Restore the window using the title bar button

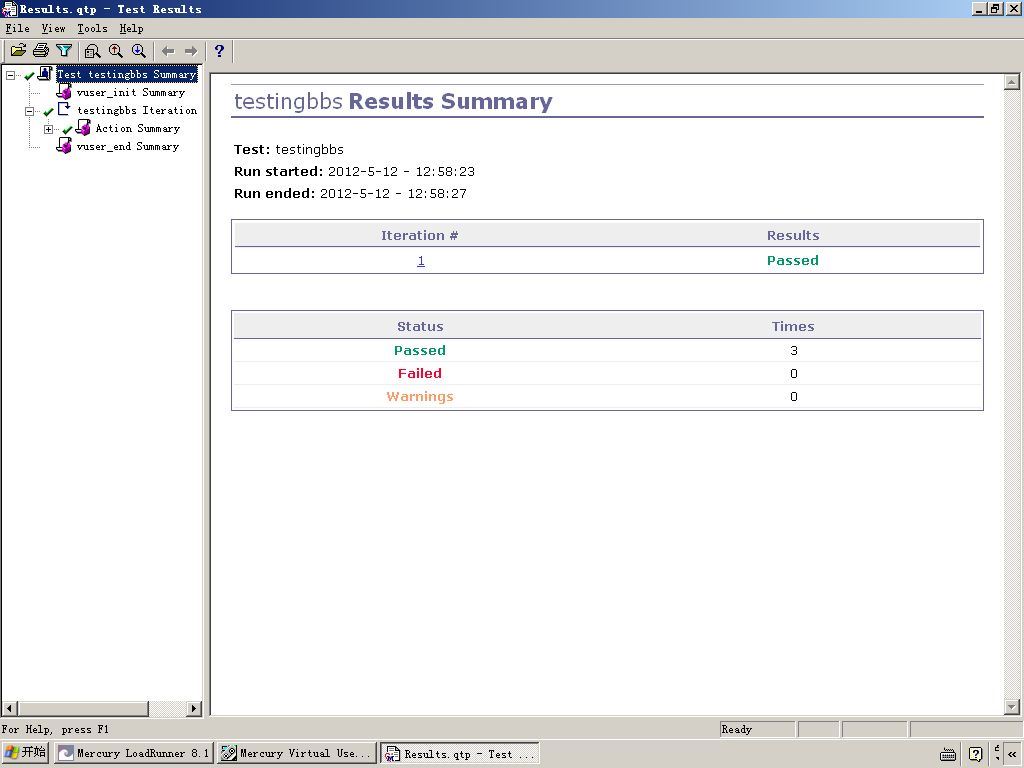point(995,8)
